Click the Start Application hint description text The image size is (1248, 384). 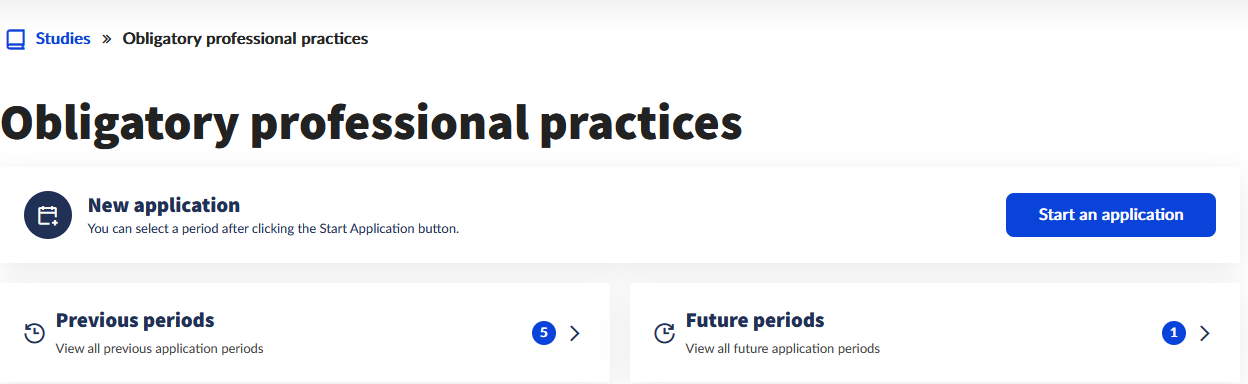[273, 229]
